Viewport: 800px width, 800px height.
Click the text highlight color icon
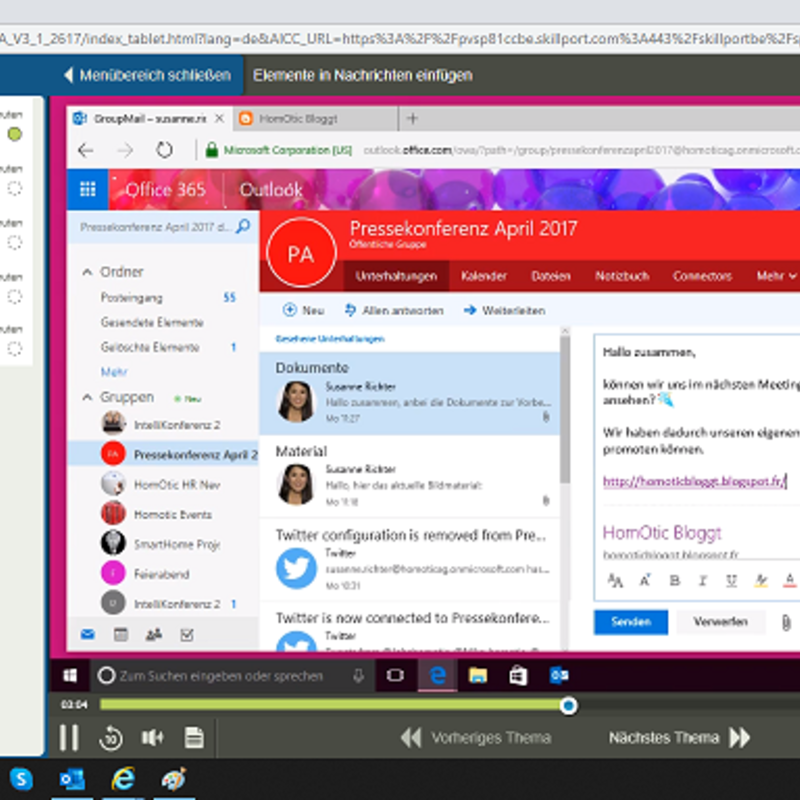(761, 580)
